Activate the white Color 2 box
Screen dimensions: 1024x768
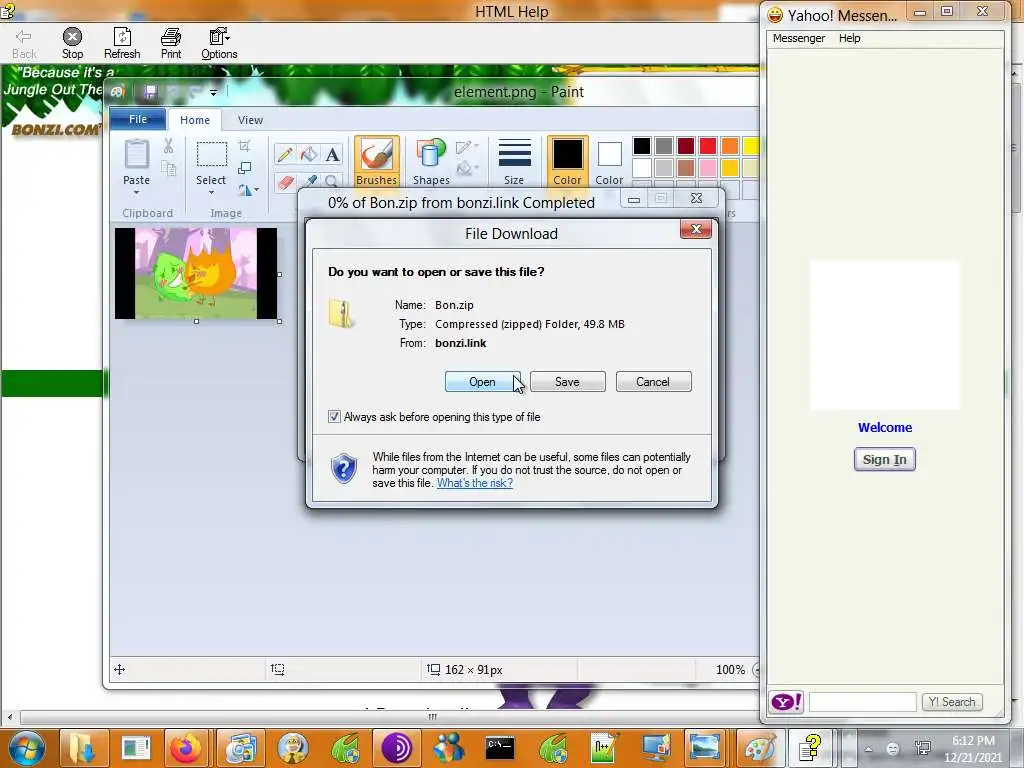609,161
